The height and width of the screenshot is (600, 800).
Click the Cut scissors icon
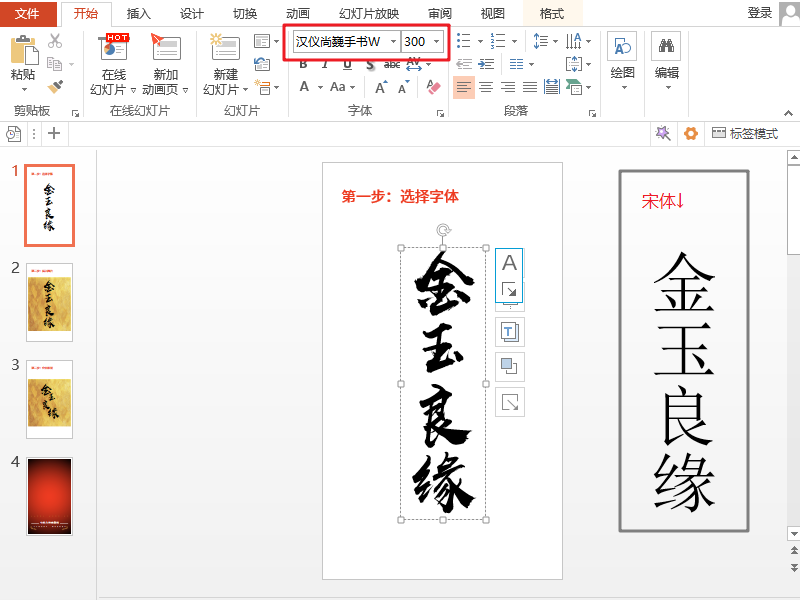pyautogui.click(x=55, y=41)
